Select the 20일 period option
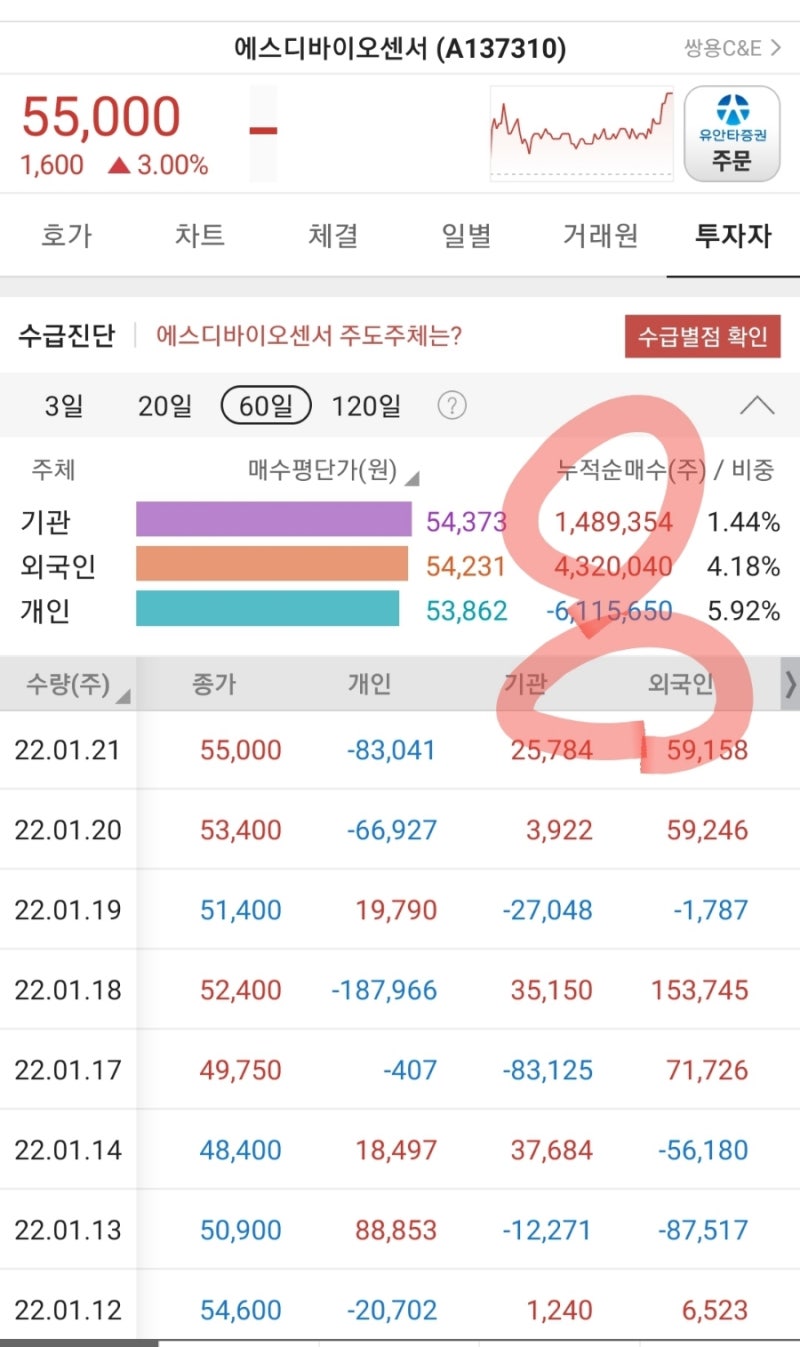 pyautogui.click(x=163, y=406)
